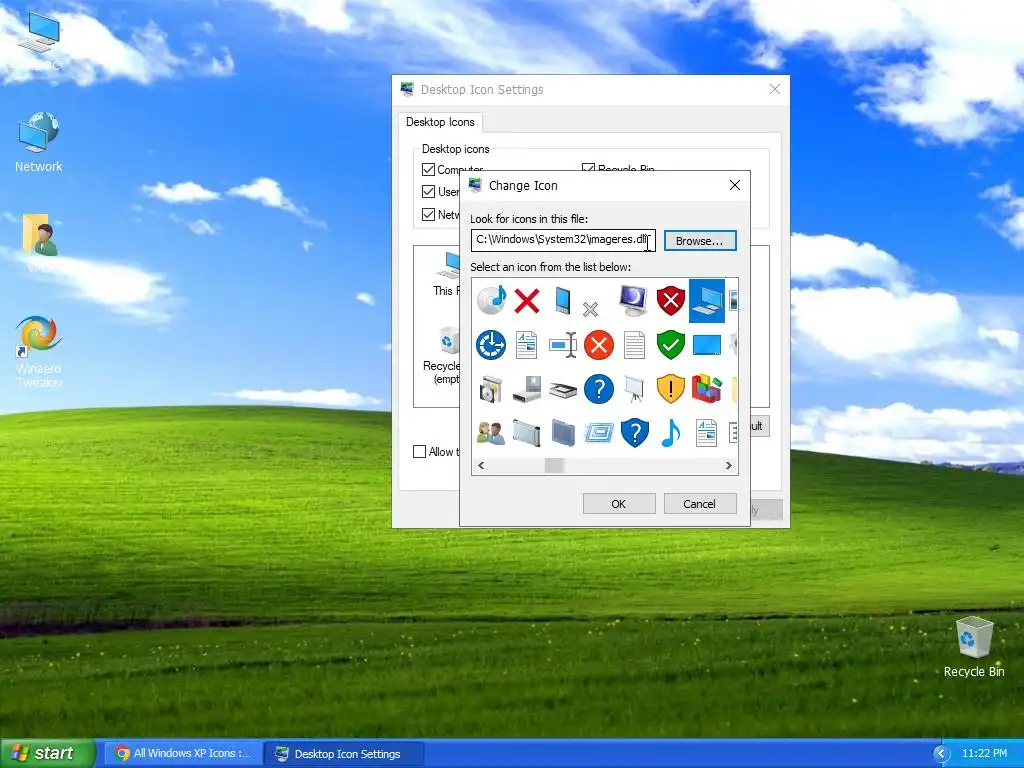Choose the software box with disc icon
This screenshot has width=1024, height=768.
click(x=491, y=389)
